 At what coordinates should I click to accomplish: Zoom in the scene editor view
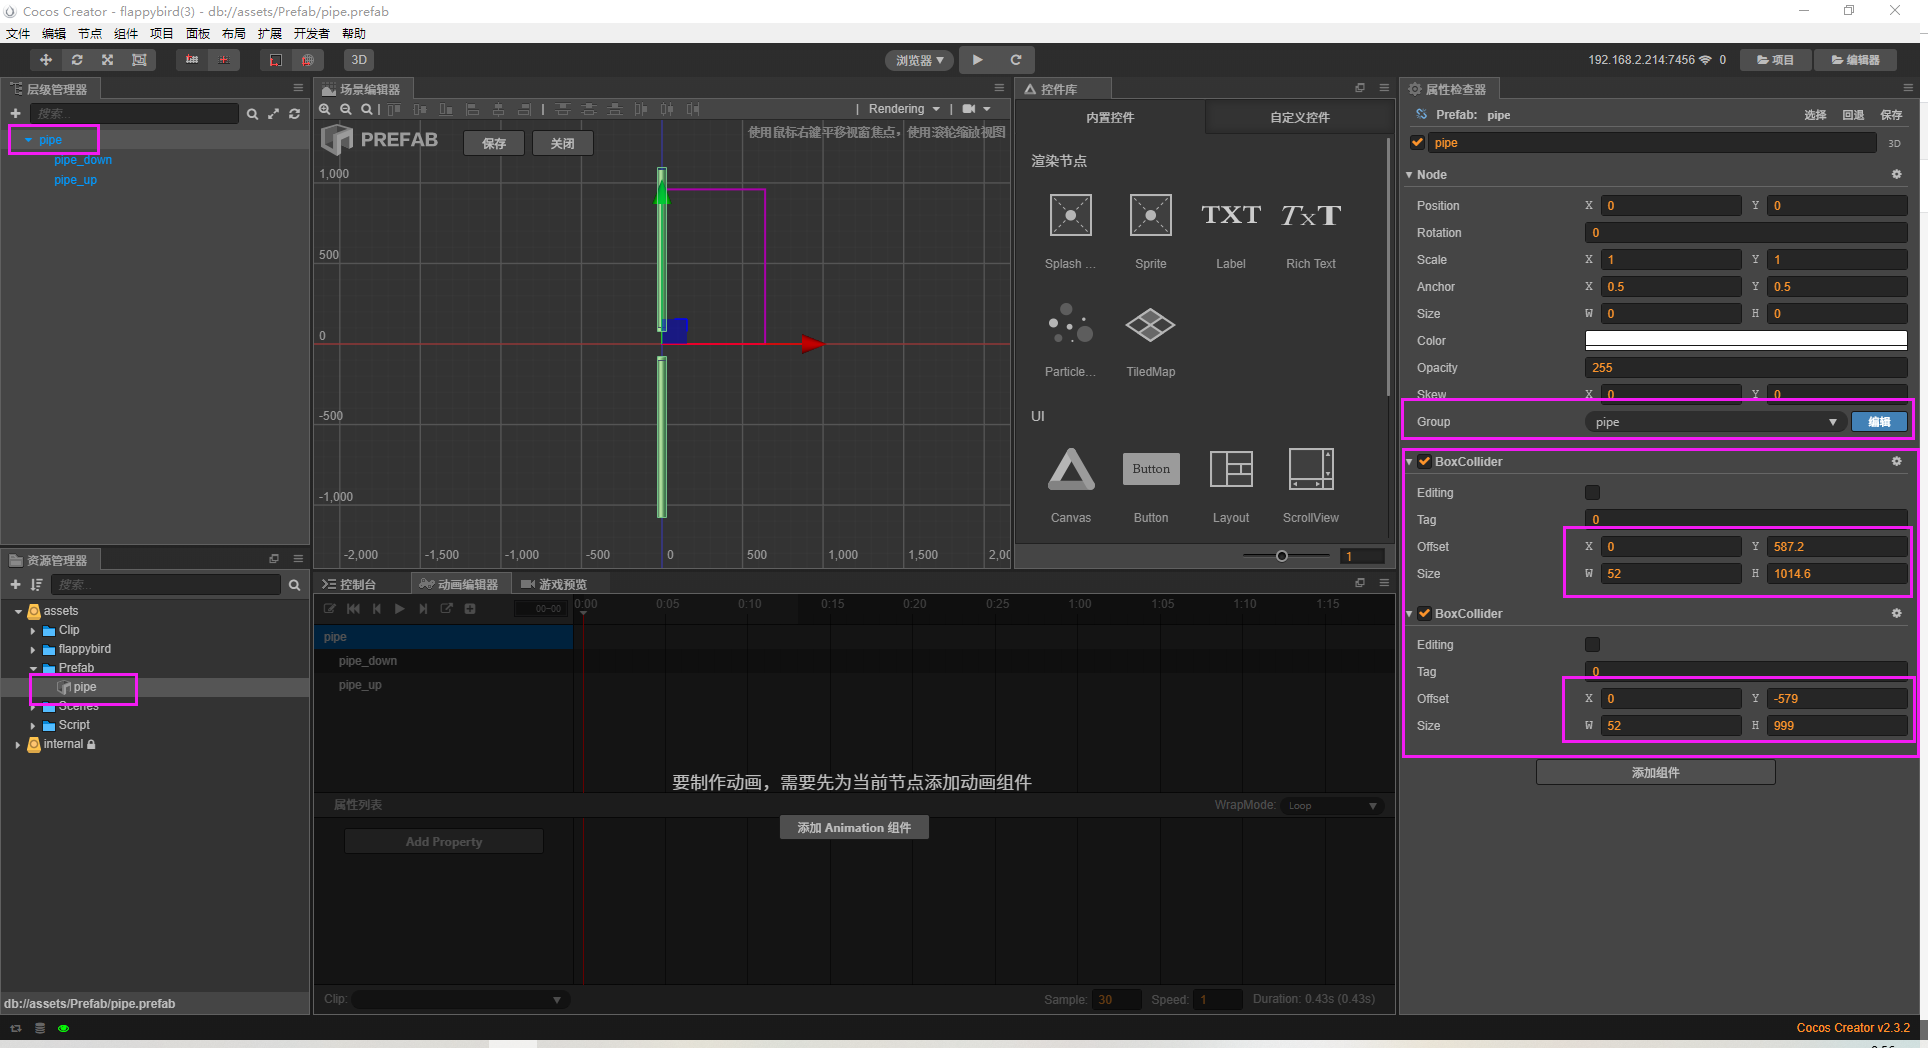click(325, 109)
